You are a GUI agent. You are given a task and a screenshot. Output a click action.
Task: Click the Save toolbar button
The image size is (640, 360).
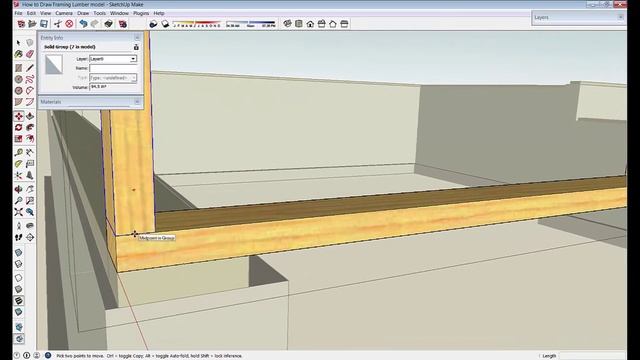coord(44,24)
